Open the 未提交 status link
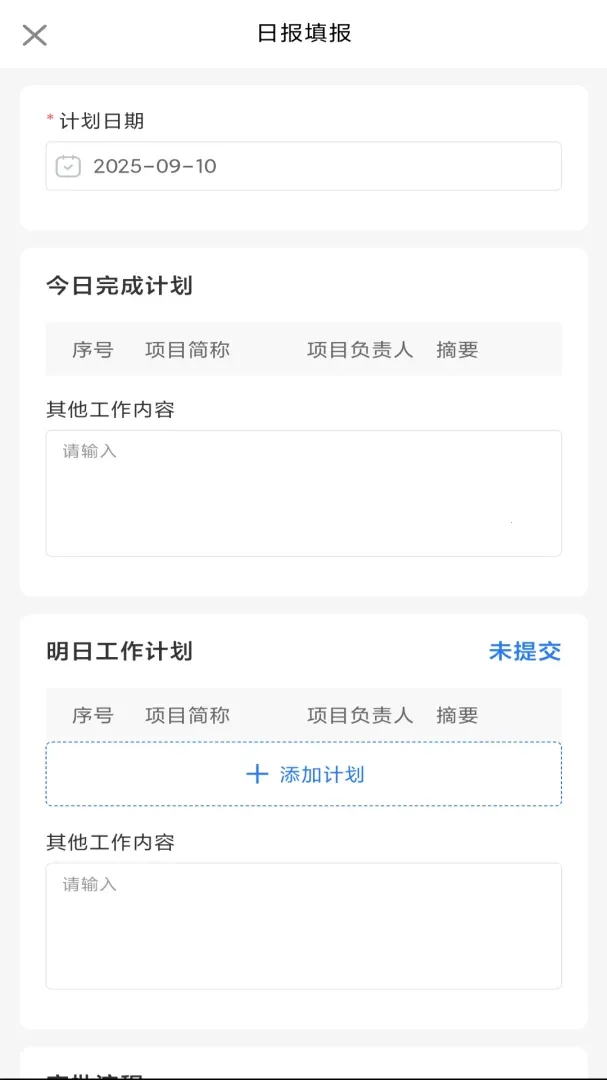 tap(525, 651)
